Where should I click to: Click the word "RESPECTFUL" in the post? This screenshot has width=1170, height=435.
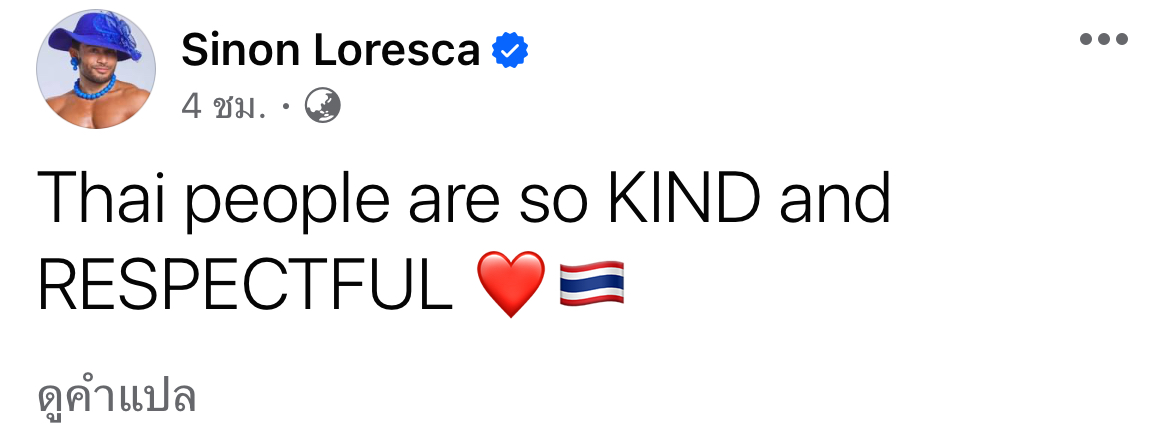point(245,284)
